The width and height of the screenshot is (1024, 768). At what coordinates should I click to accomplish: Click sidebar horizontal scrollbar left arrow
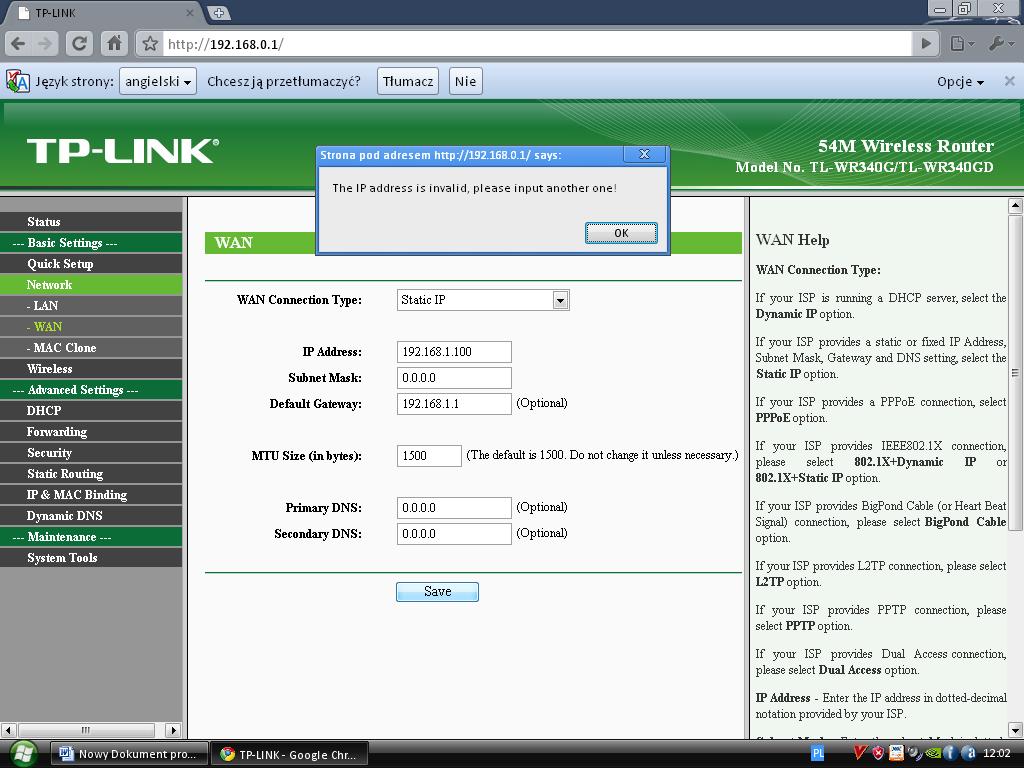coord(8,730)
